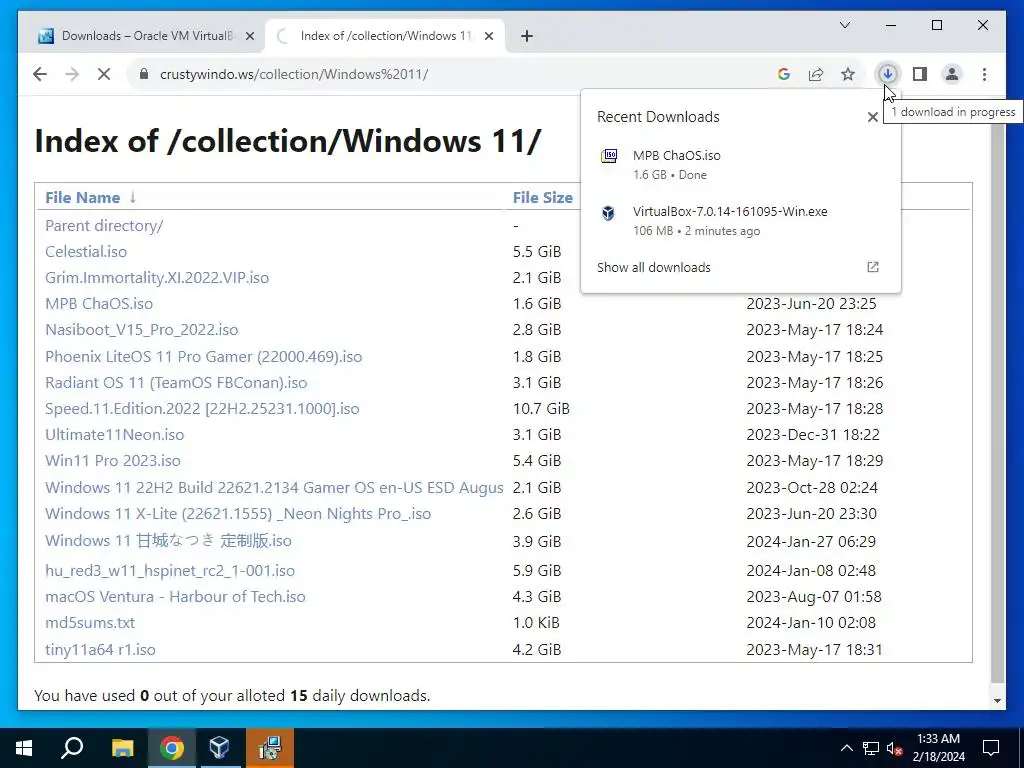Close the Downloads – Oracle VM VirtualBox tab
This screenshot has width=1024, height=768.
tap(249, 36)
